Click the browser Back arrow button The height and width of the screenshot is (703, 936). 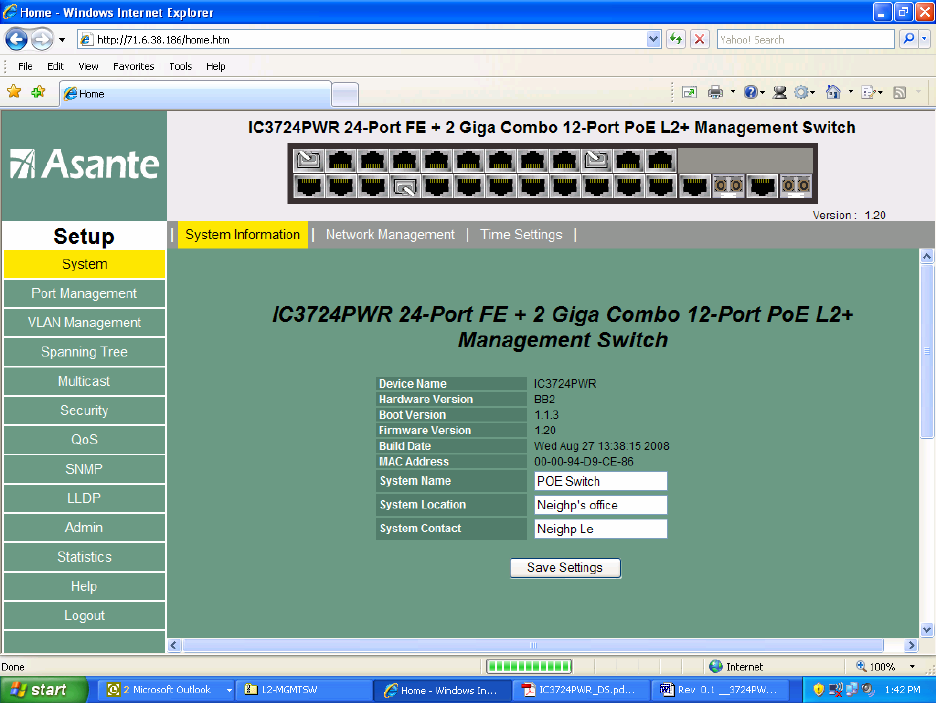point(17,40)
